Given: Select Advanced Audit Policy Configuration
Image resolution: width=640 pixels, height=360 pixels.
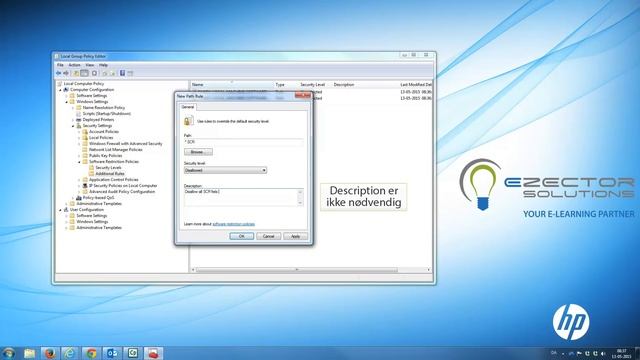Looking at the screenshot, I should 122,192.
